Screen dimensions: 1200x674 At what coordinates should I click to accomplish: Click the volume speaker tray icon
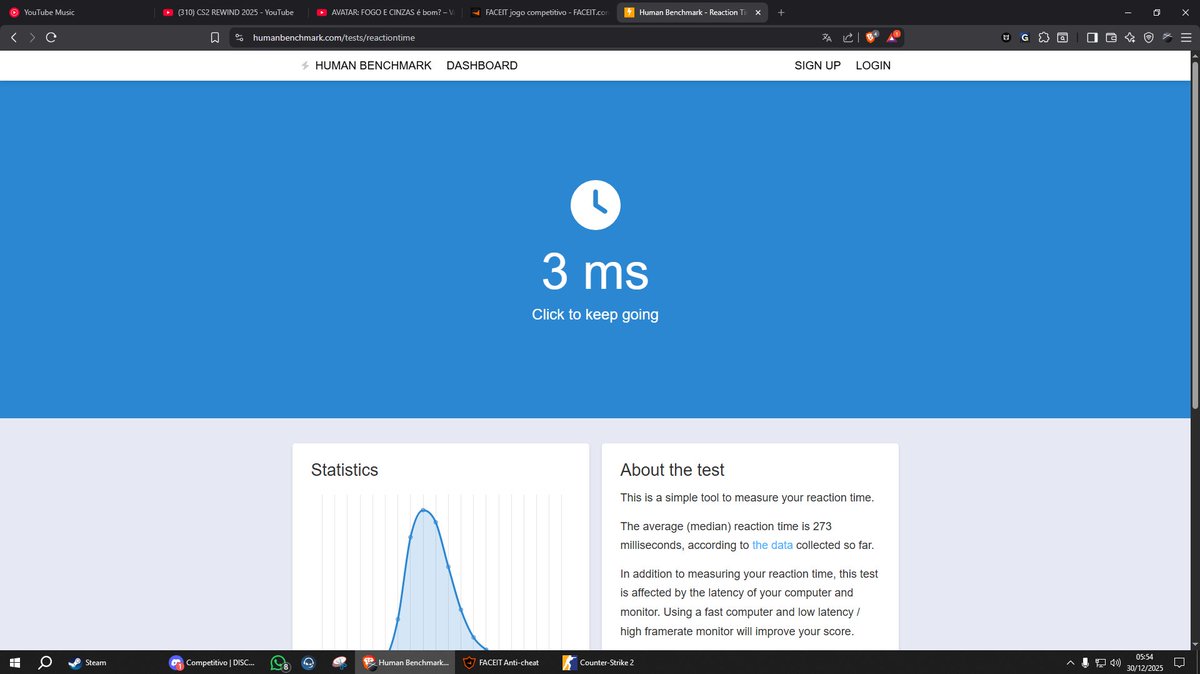(x=1115, y=662)
